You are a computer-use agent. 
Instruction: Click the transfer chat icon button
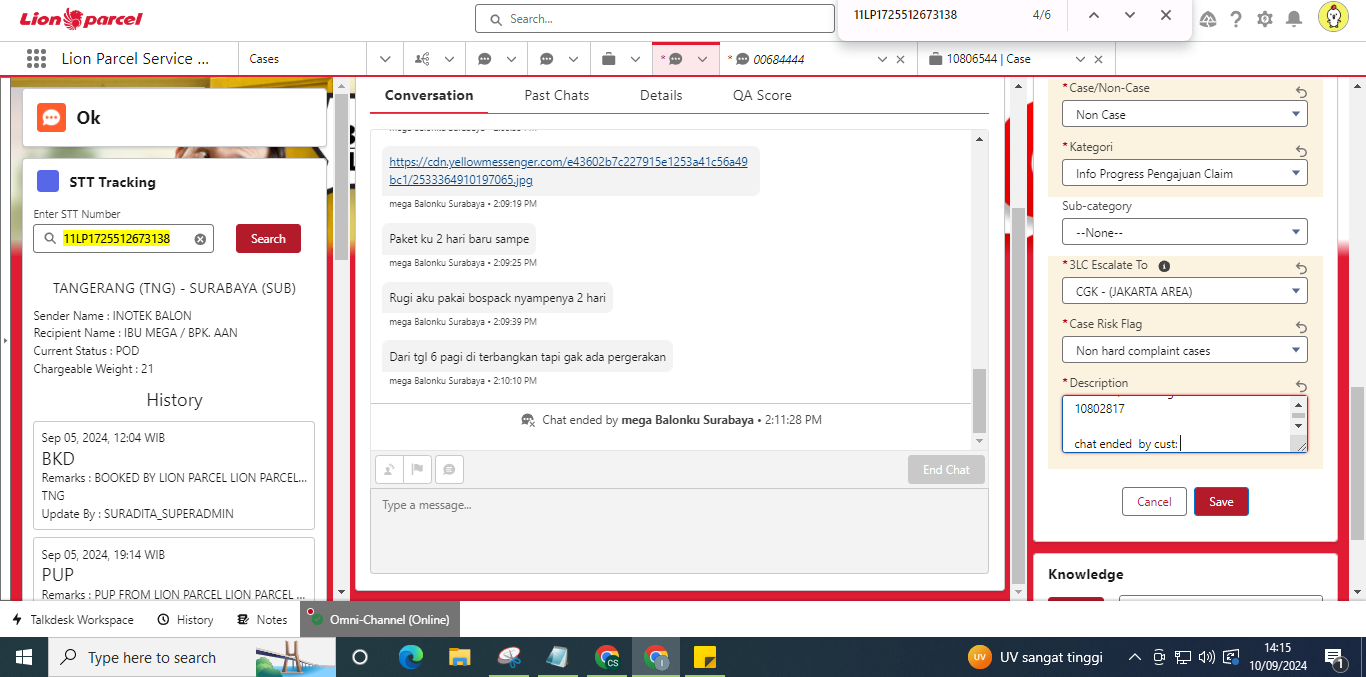[x=389, y=469]
